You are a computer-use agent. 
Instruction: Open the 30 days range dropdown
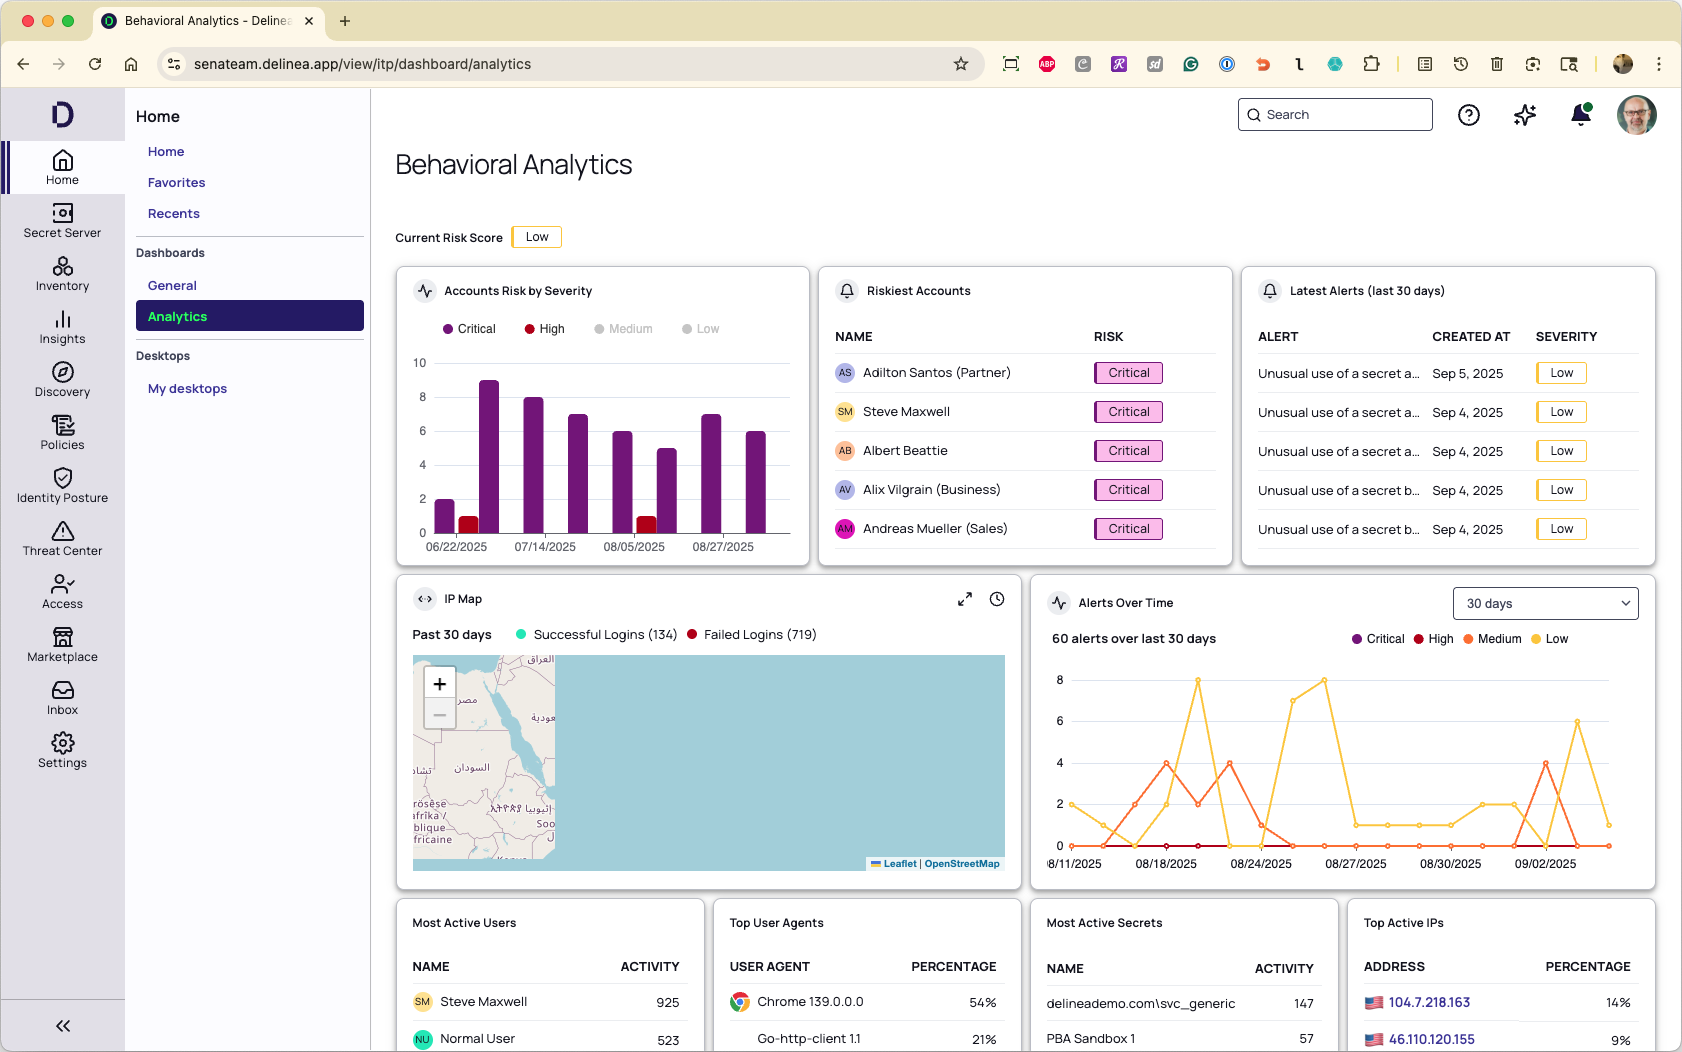(1545, 603)
